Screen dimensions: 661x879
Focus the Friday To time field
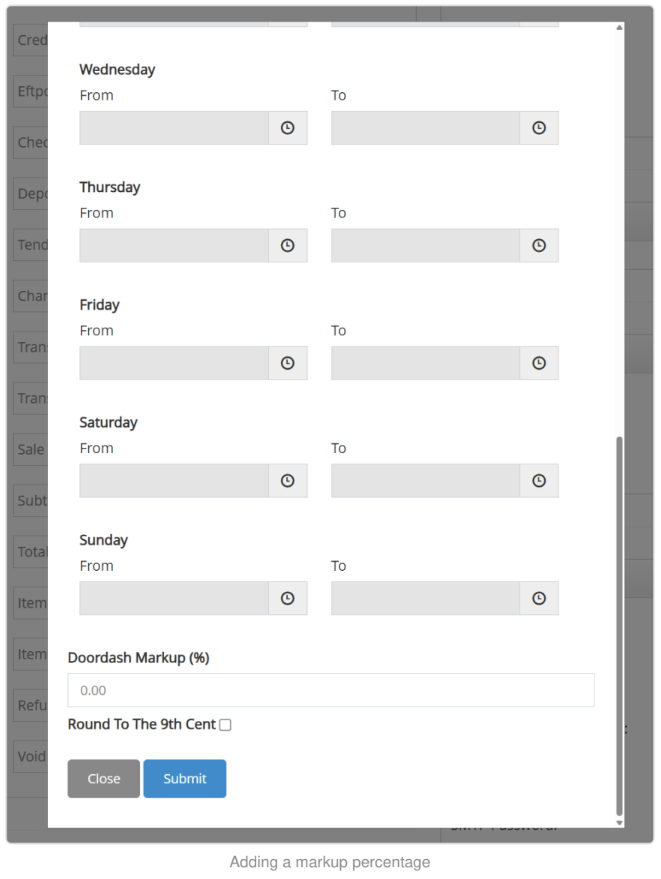(426, 363)
